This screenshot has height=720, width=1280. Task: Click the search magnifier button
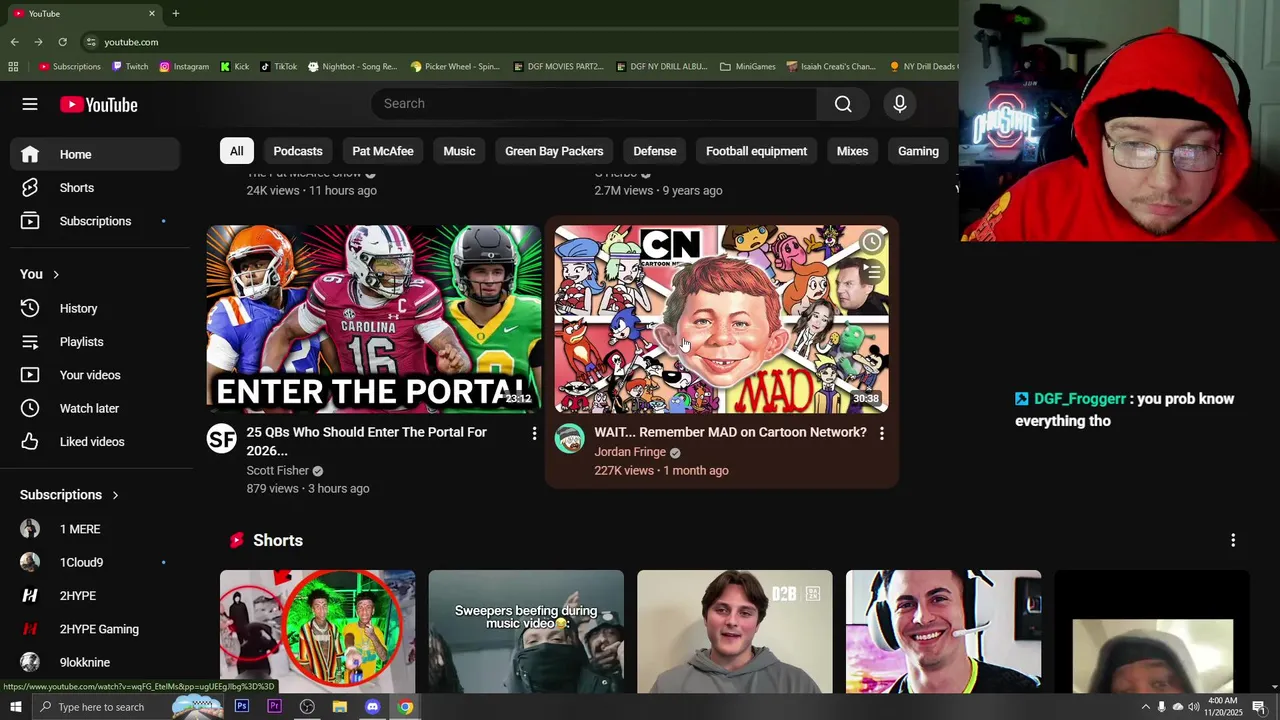pyautogui.click(x=843, y=104)
